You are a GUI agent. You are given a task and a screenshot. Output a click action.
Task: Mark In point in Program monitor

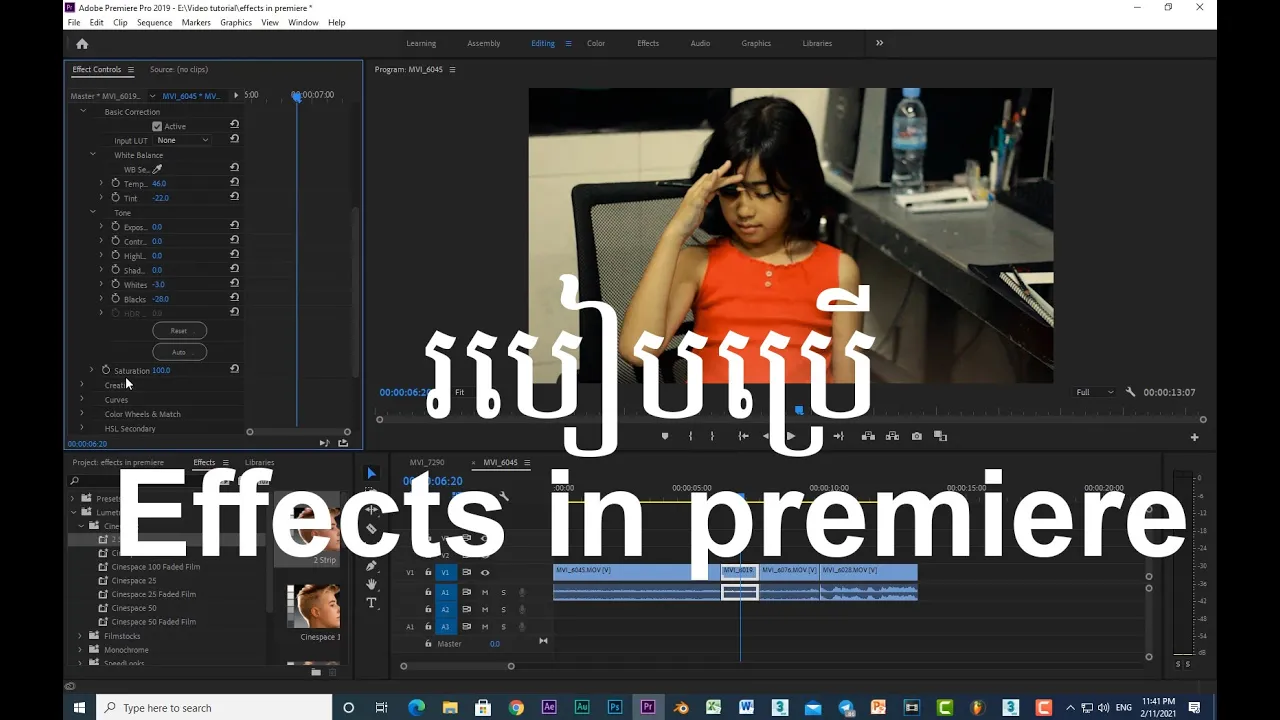tap(690, 436)
